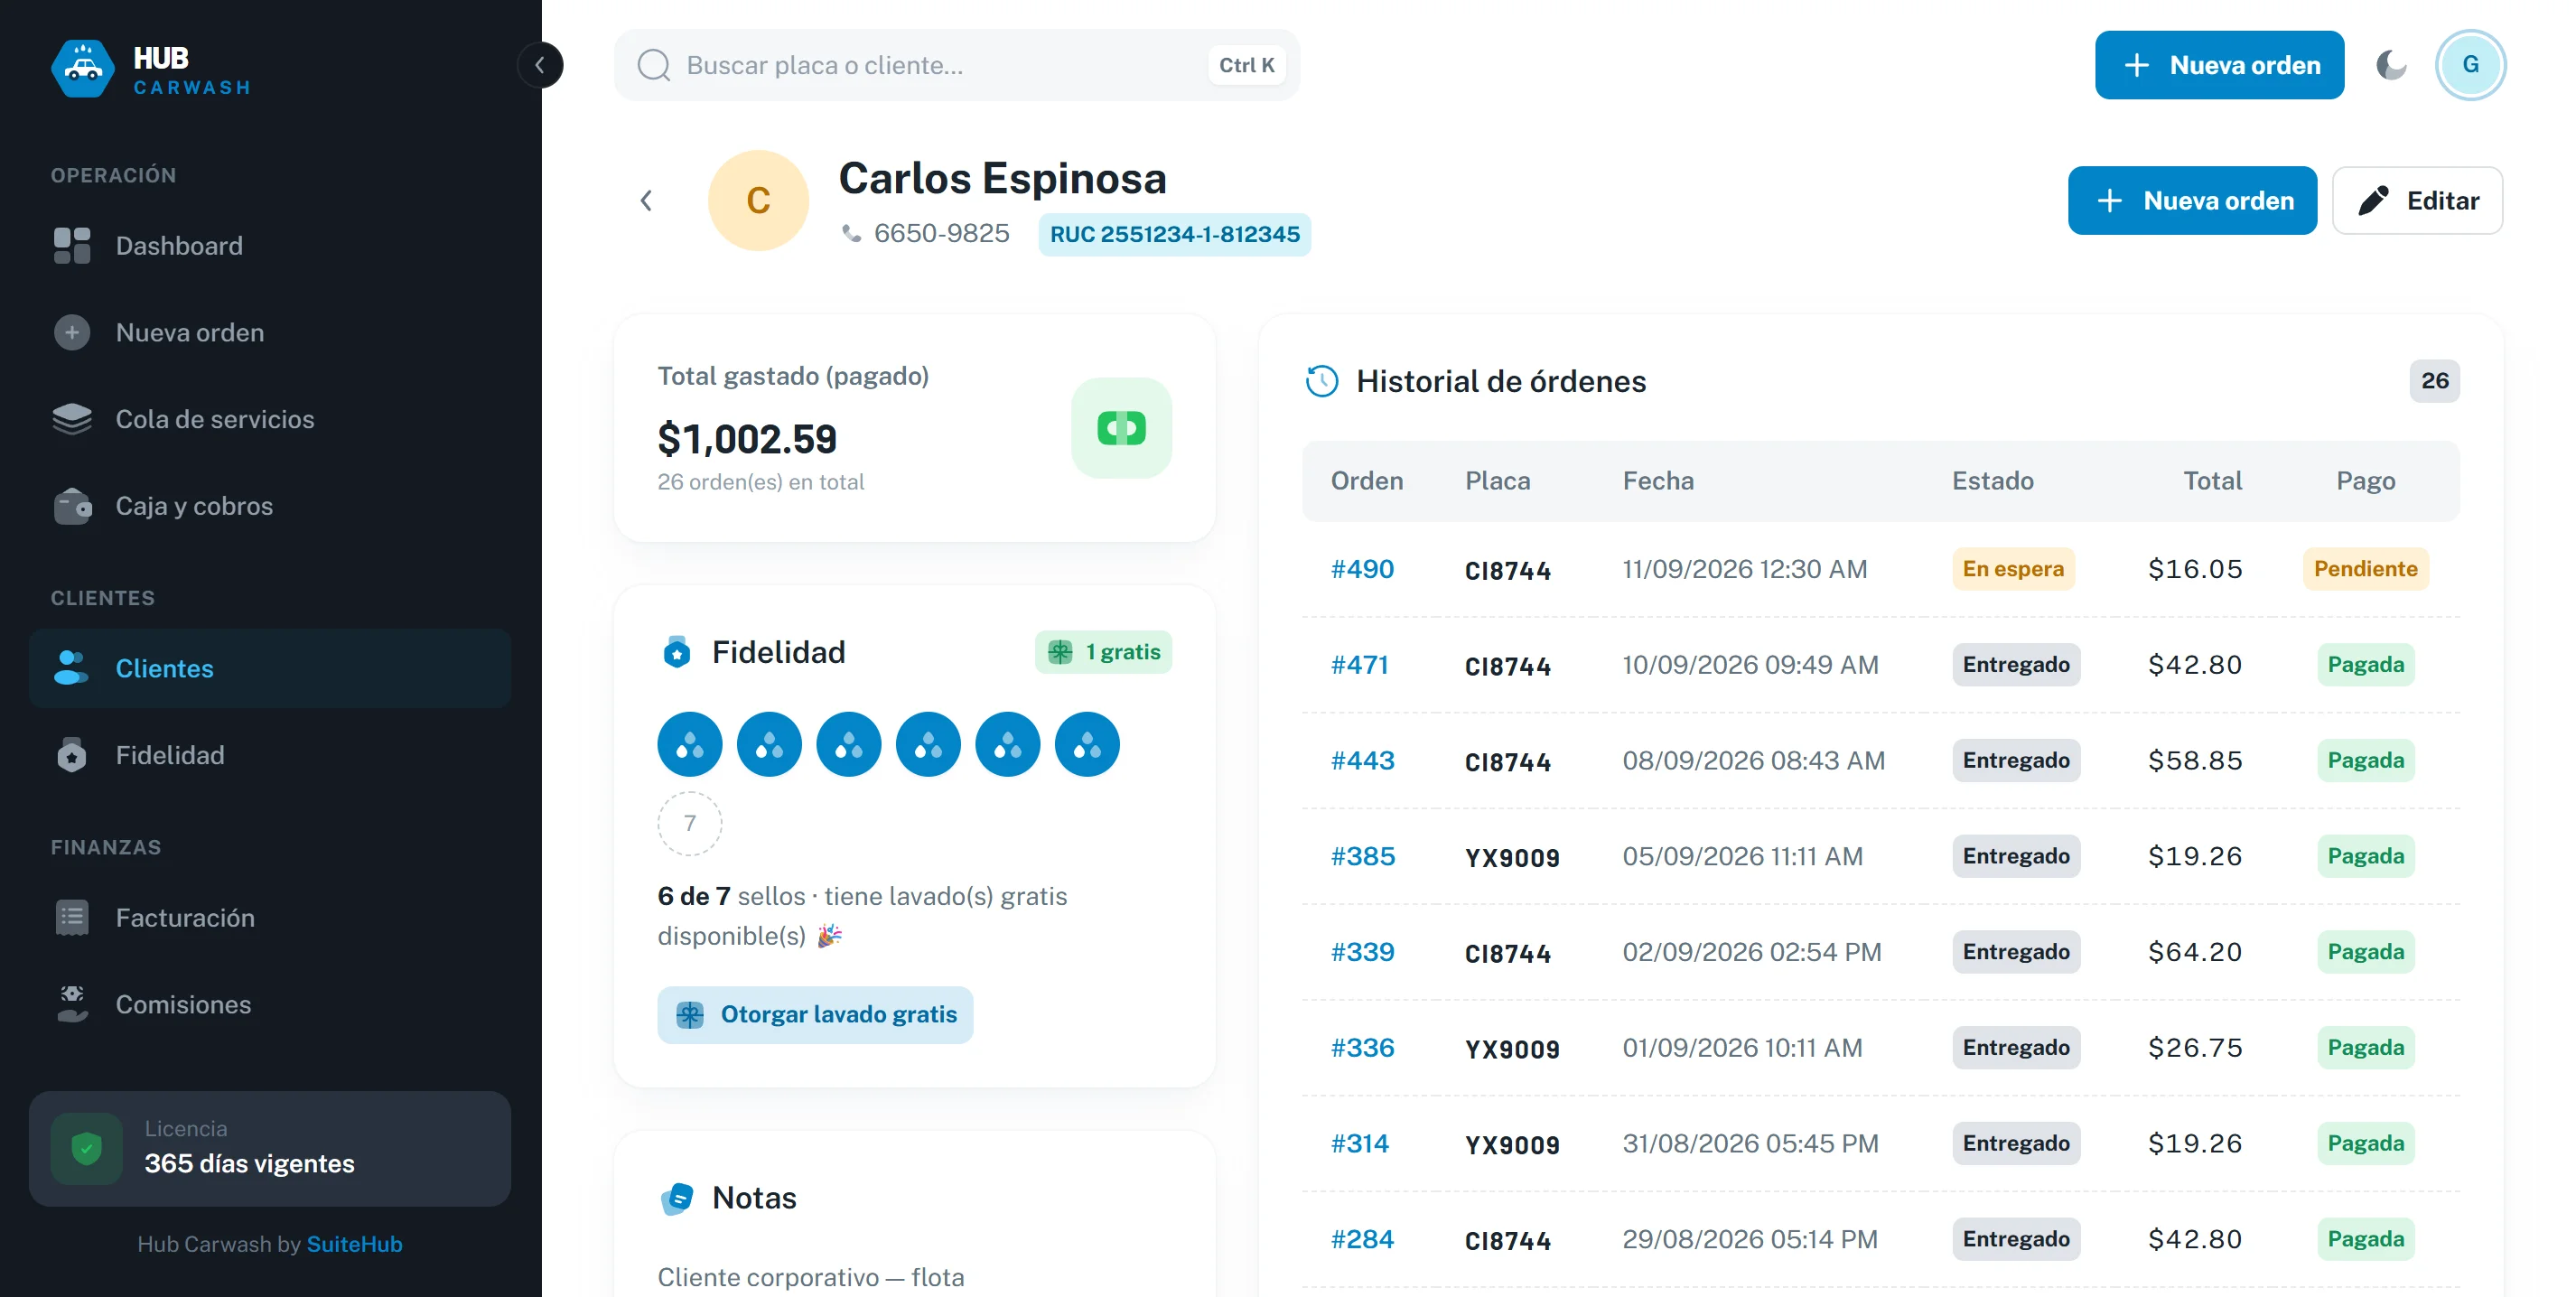
Task: Click the 365 días vigentes license text
Action: (249, 1164)
